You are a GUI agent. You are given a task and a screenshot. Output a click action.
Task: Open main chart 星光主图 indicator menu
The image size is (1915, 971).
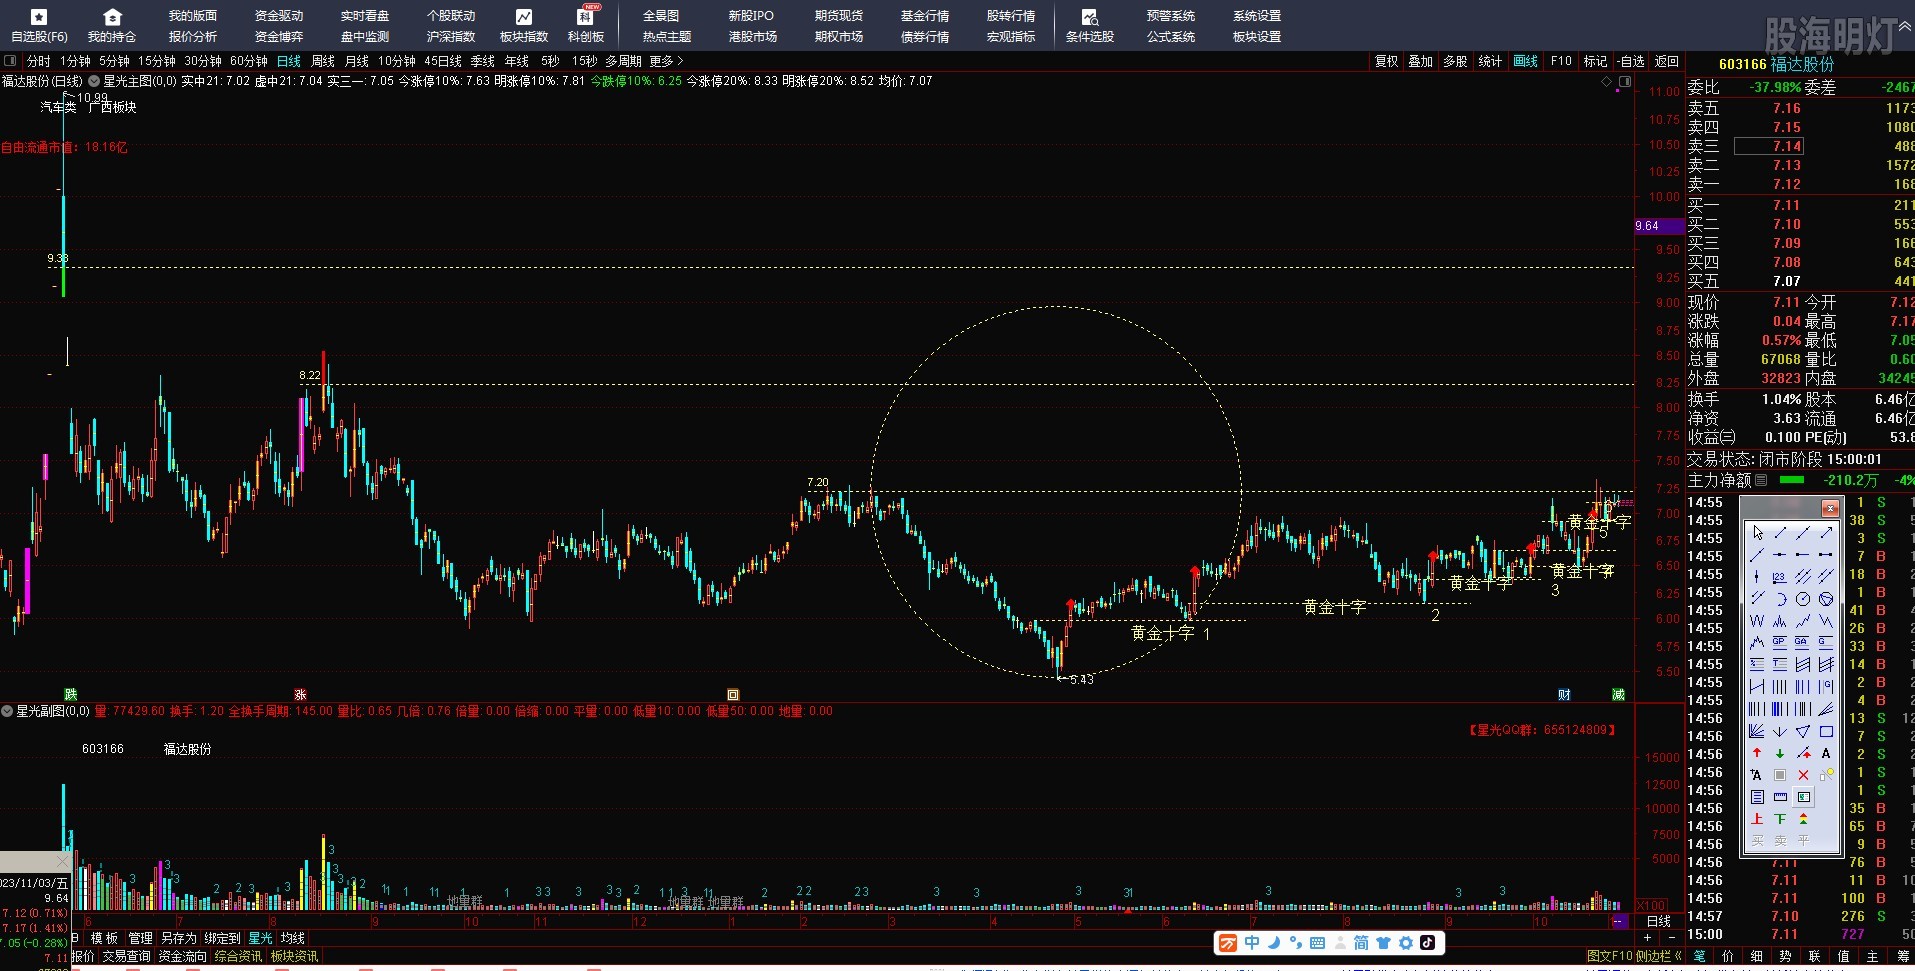[94, 81]
